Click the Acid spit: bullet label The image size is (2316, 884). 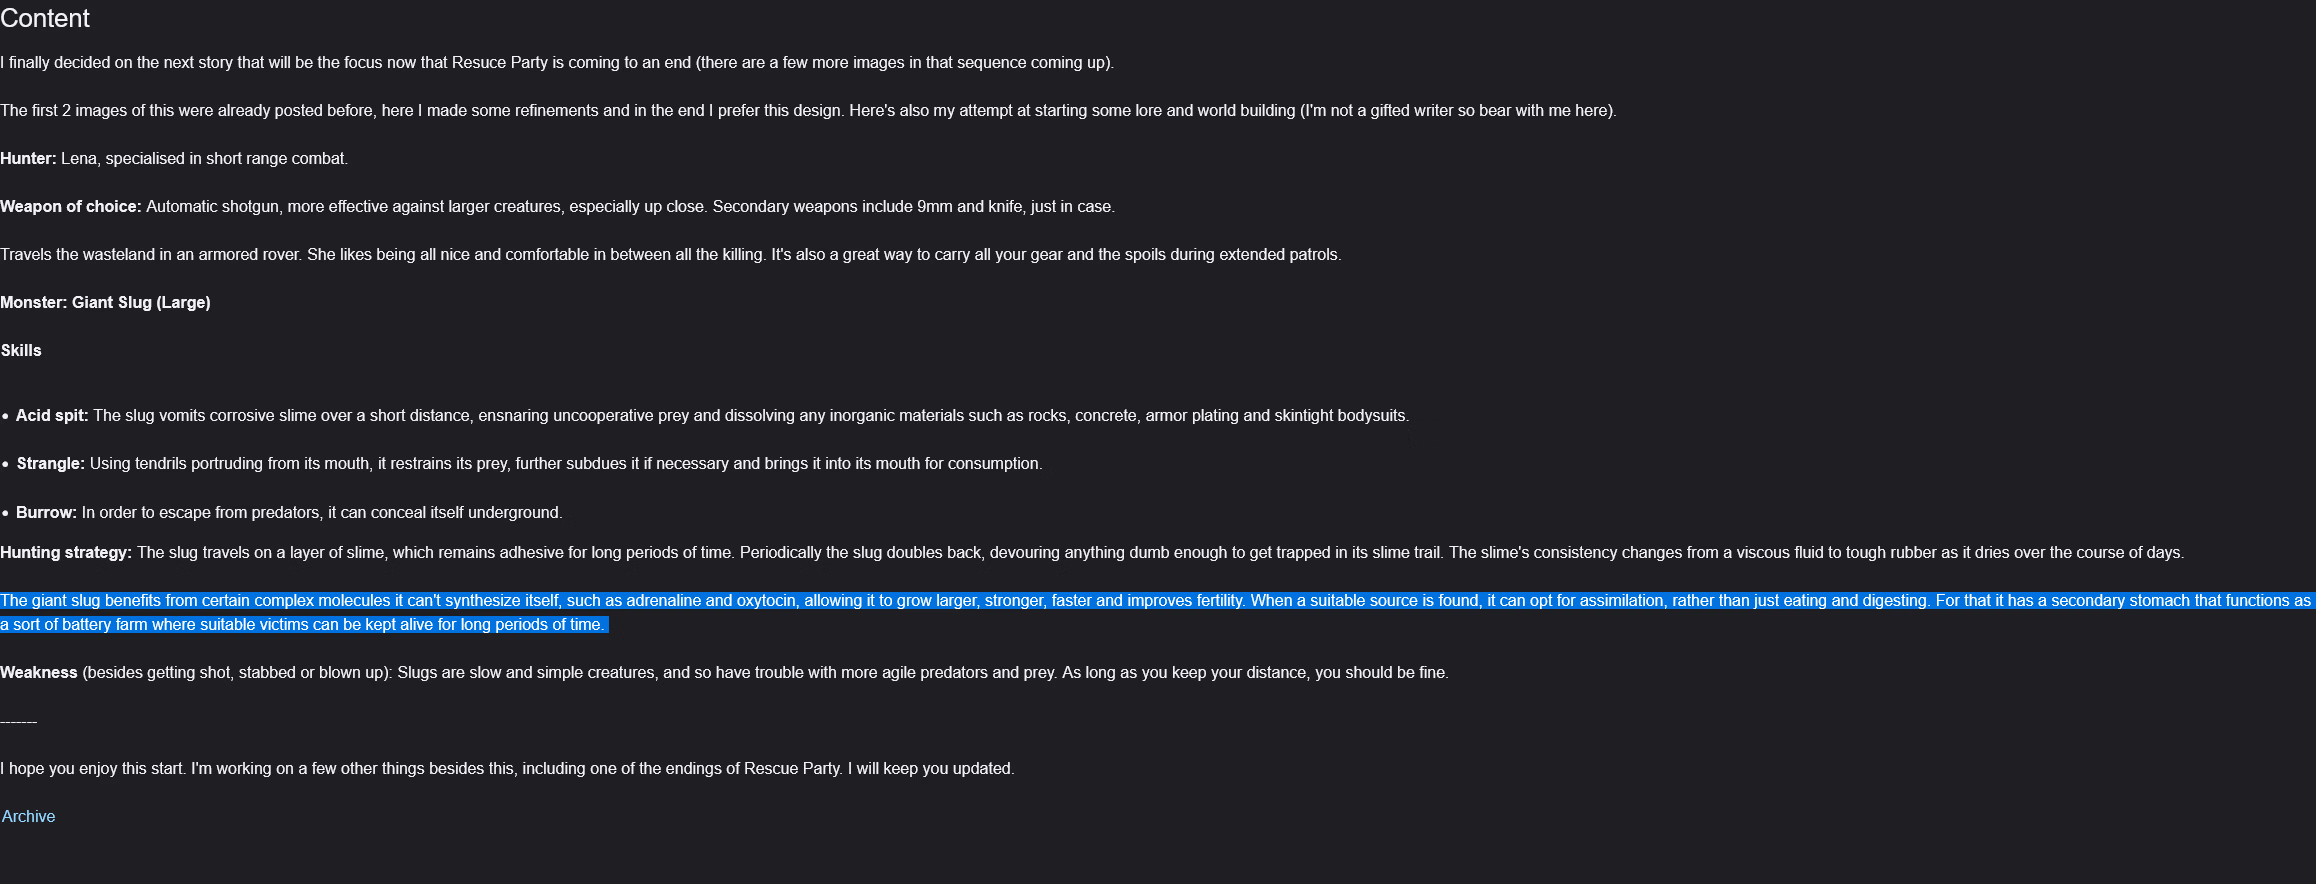52,416
